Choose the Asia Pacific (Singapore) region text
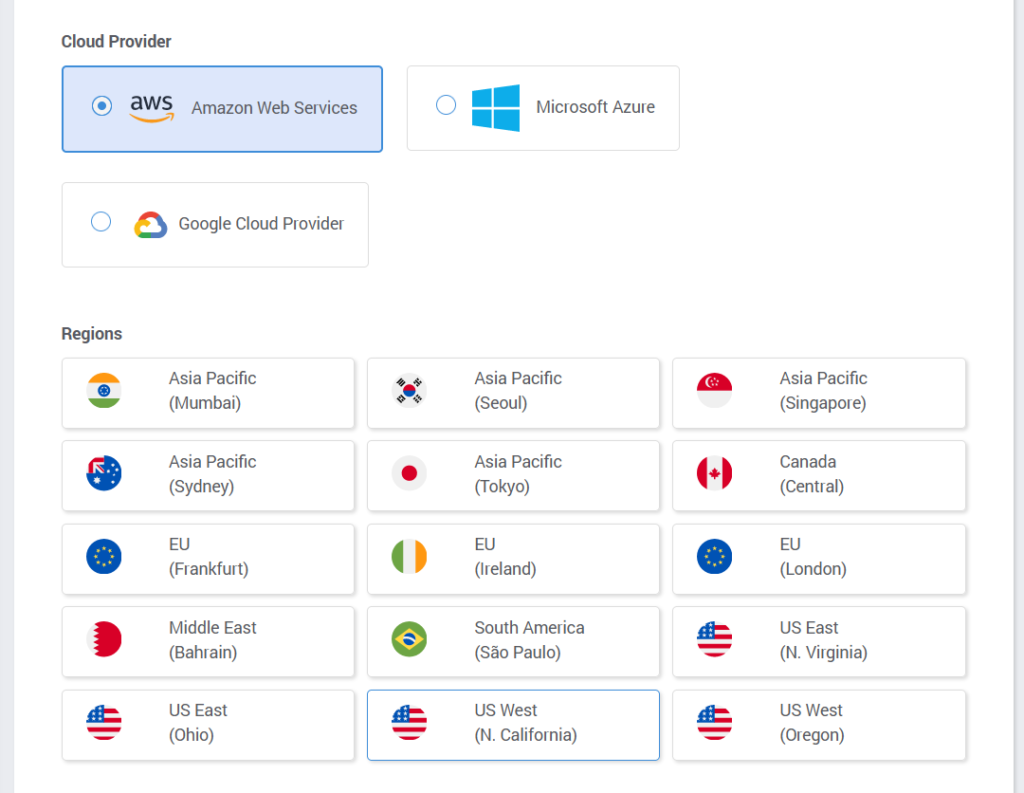The image size is (1024, 793). click(824, 391)
